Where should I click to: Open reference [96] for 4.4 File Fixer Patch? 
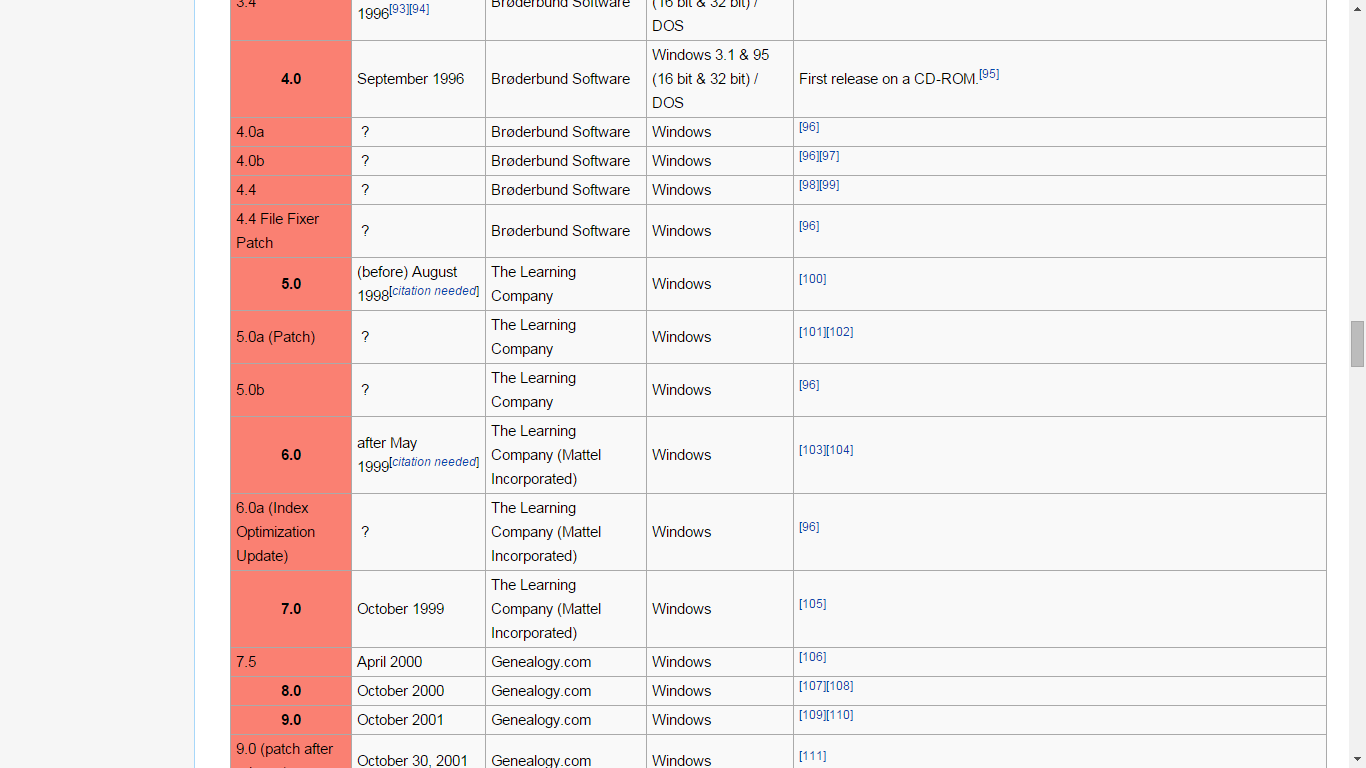[809, 226]
